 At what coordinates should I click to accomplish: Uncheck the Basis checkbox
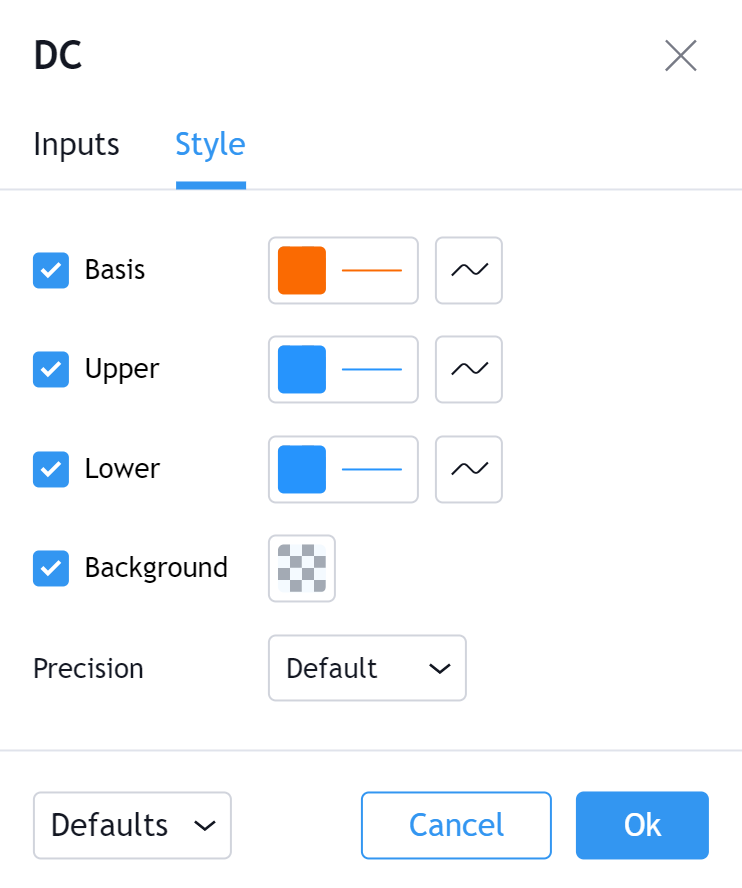click(51, 270)
